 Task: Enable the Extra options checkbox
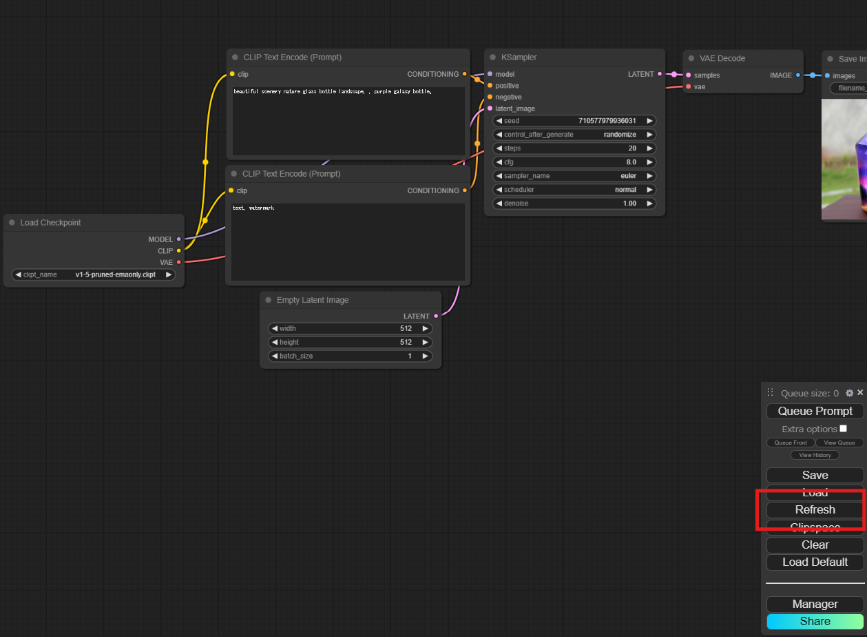pos(843,429)
